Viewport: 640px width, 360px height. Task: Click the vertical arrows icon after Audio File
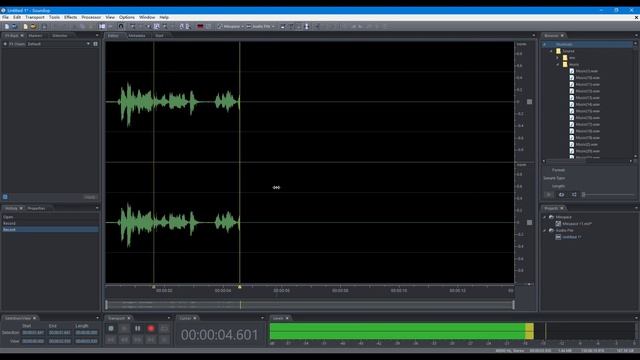[x=307, y=27]
